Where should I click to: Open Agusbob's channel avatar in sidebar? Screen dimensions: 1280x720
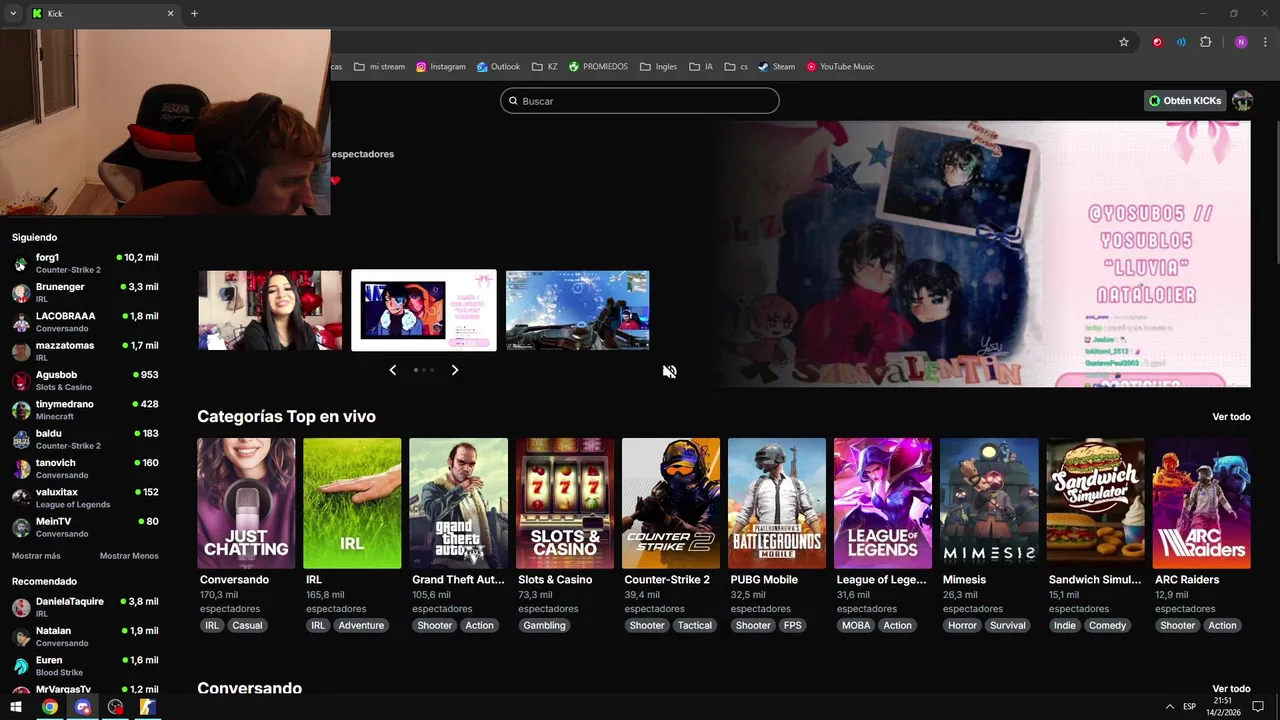tap(20, 381)
